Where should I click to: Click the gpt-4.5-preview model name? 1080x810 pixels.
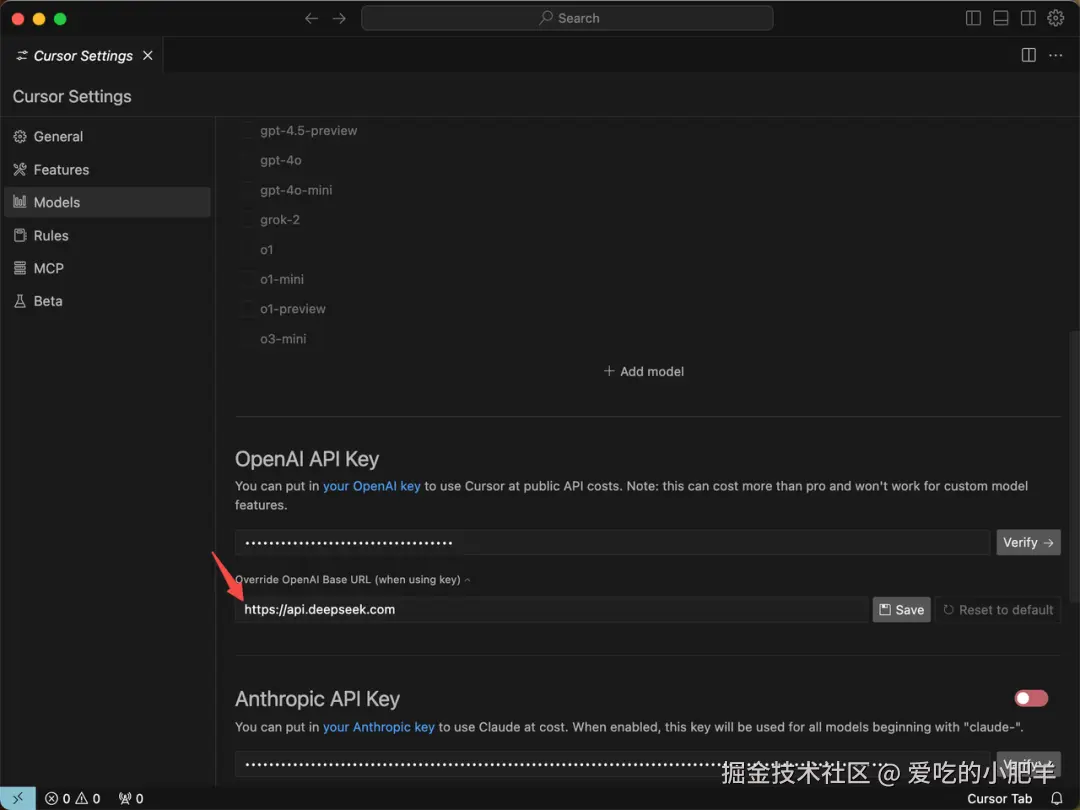click(309, 131)
